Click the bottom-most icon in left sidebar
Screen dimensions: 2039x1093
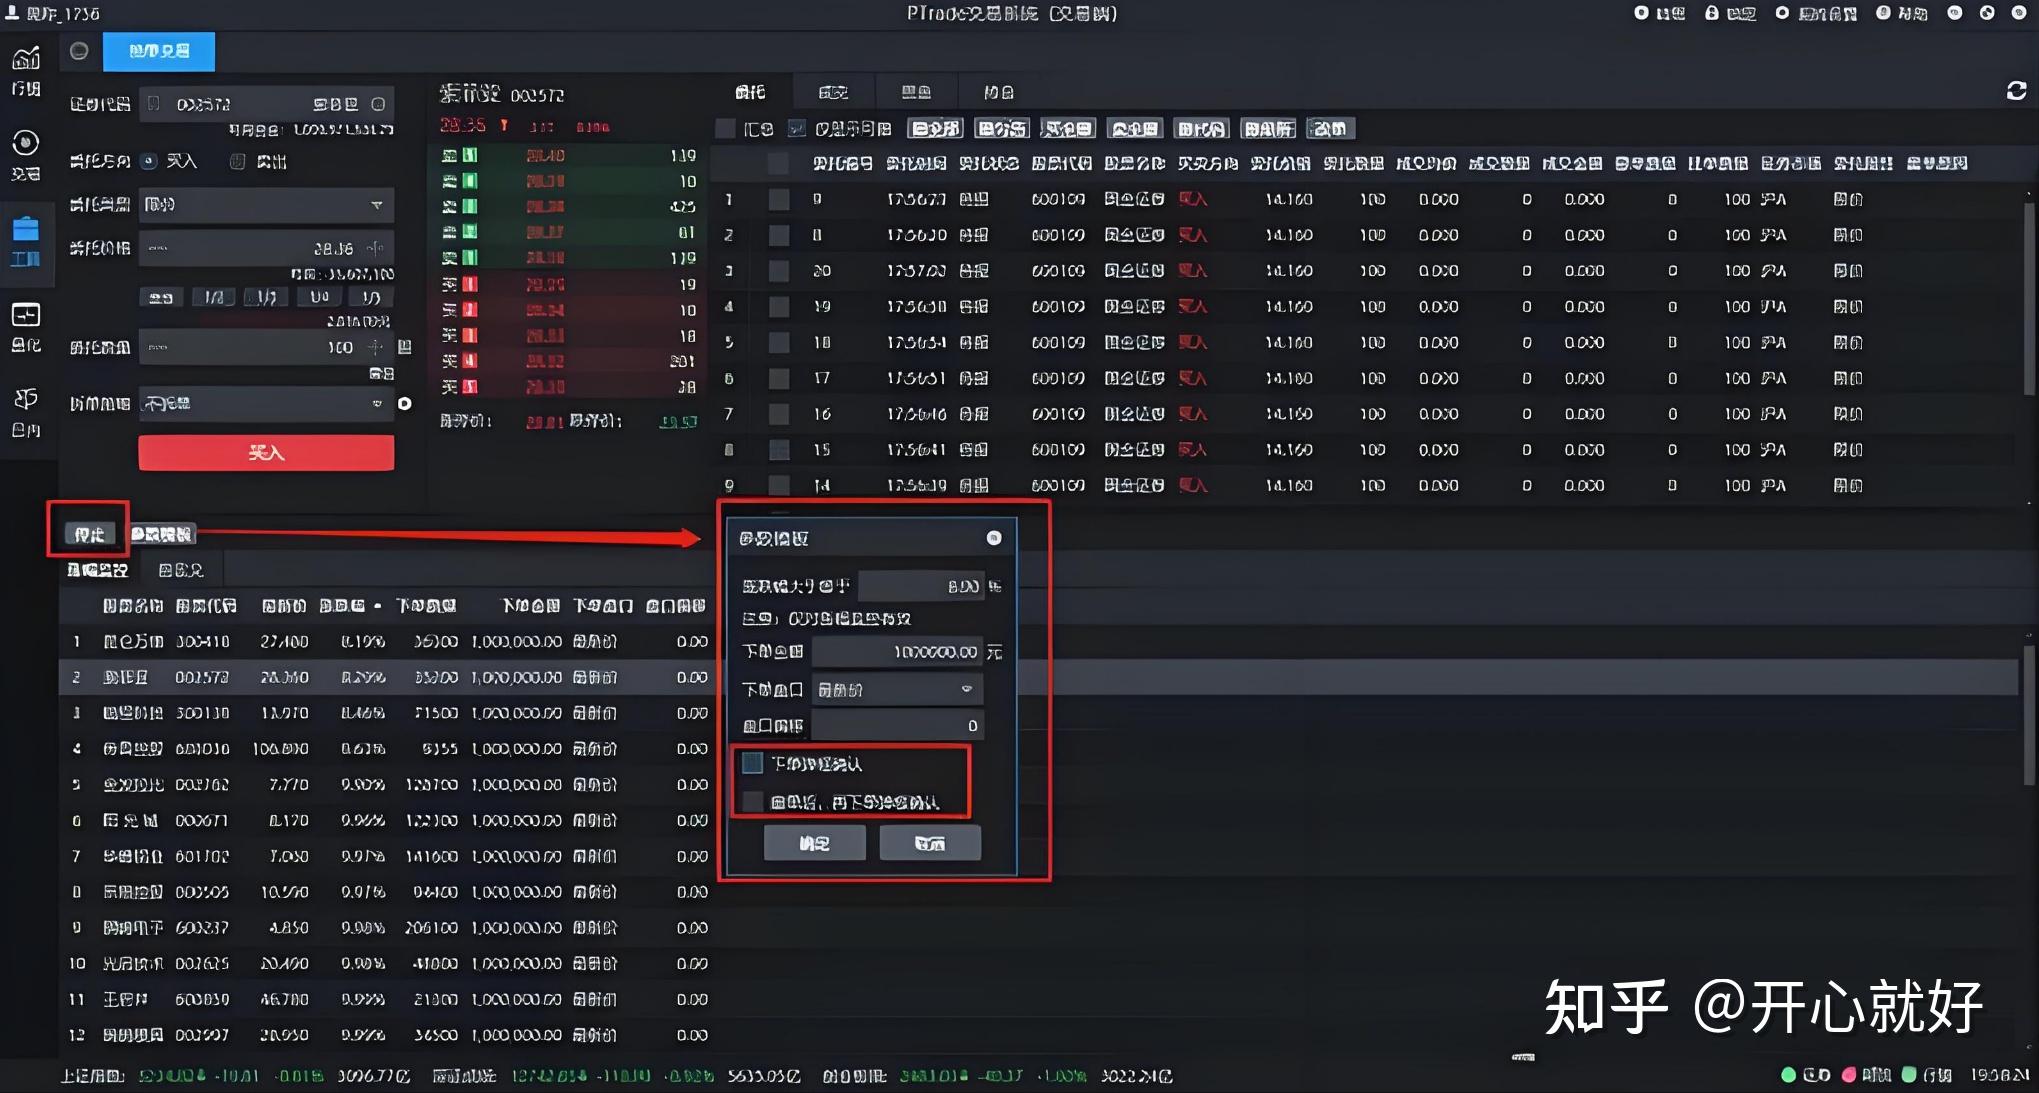(26, 400)
